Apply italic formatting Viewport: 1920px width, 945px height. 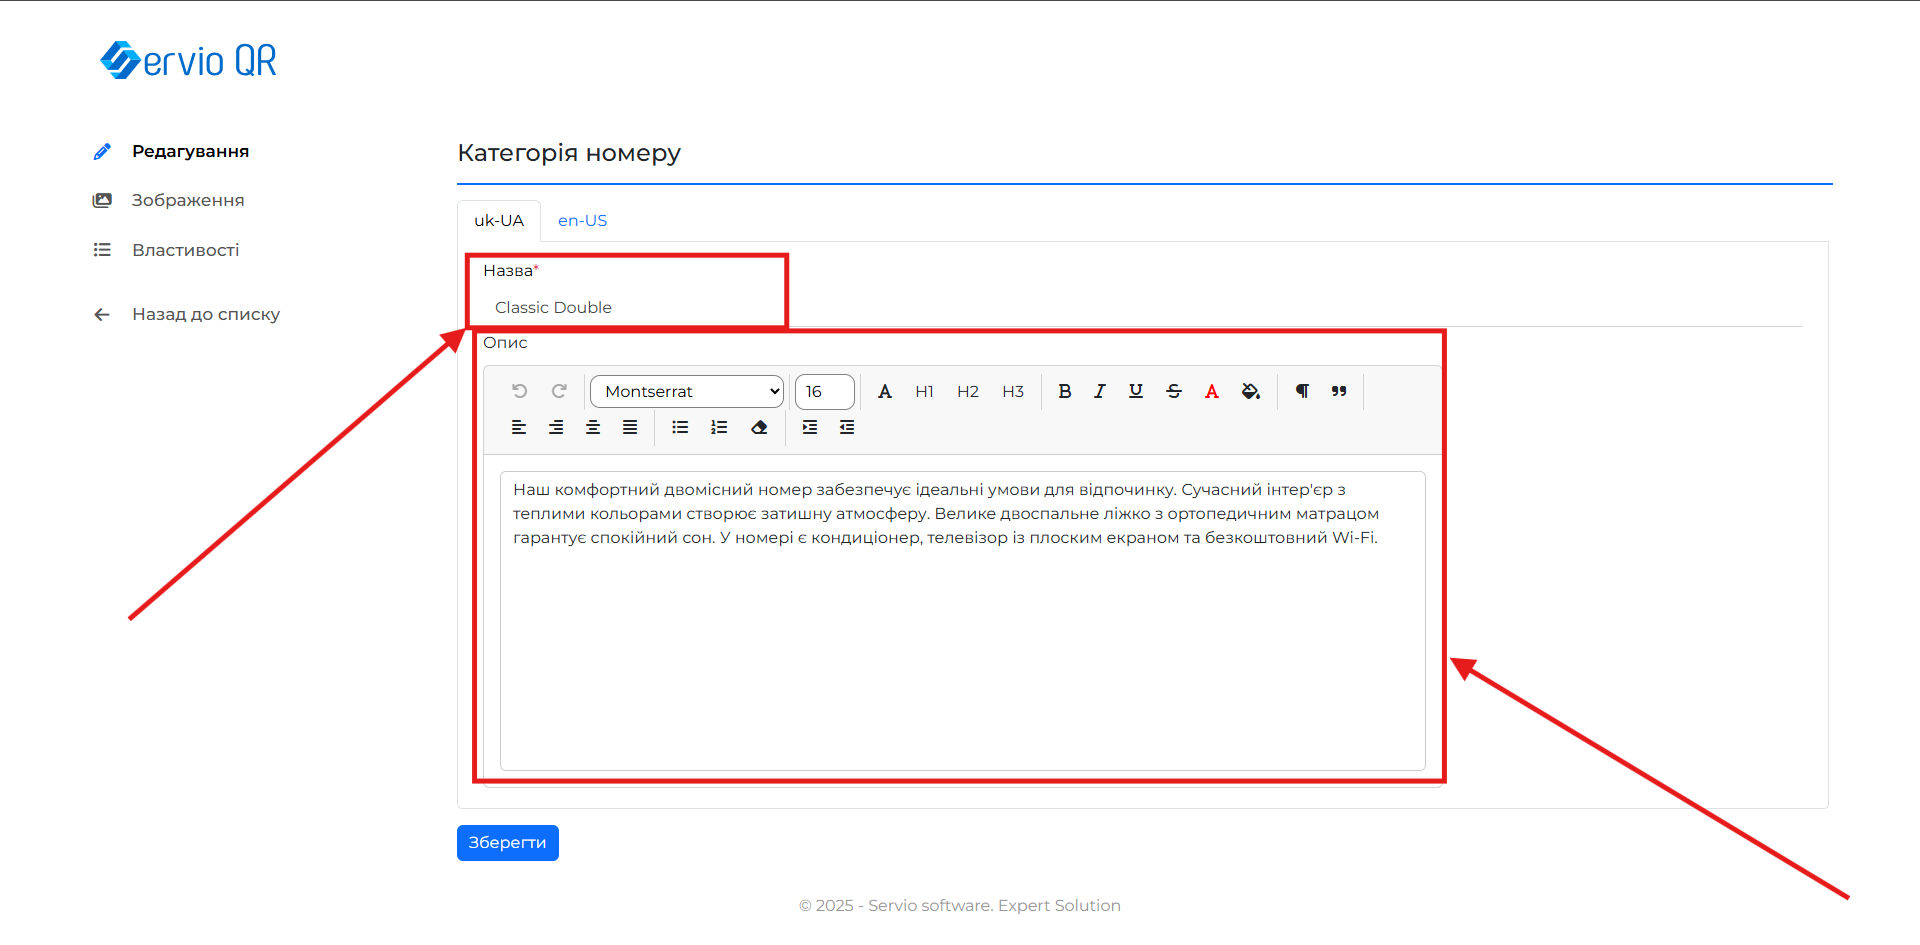1099,391
